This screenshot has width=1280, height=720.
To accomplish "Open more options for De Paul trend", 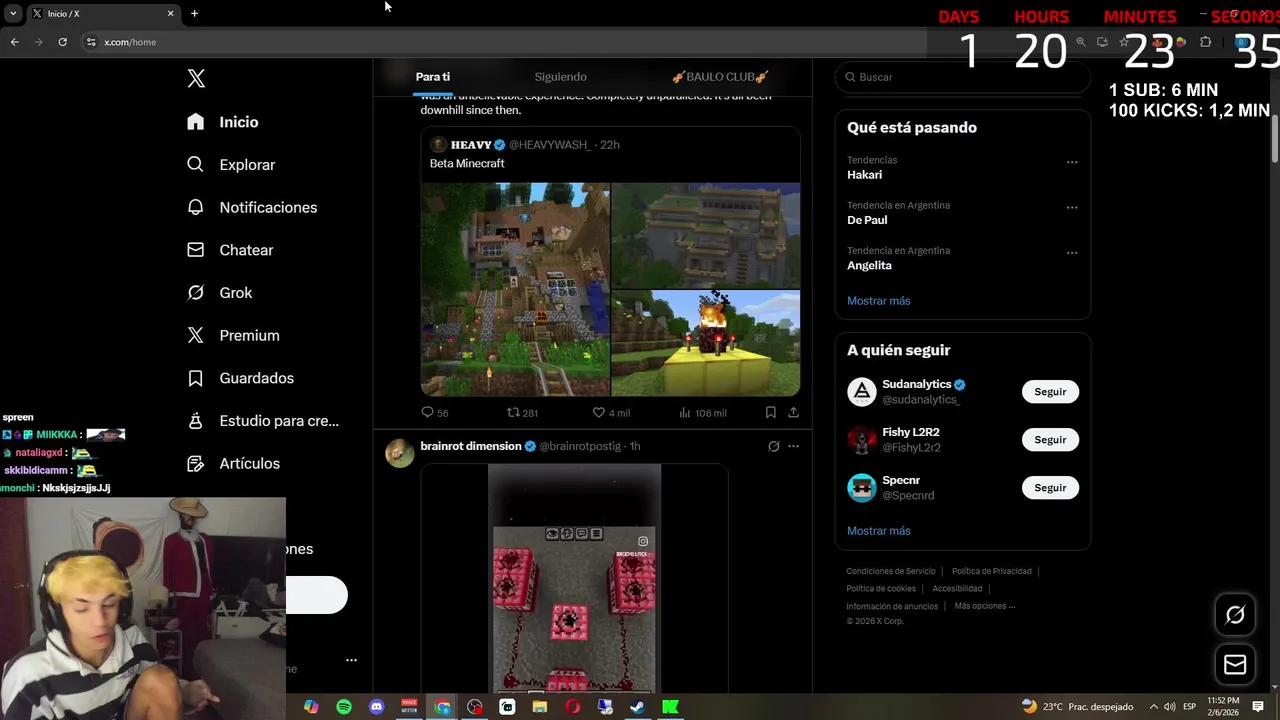I will (x=1072, y=208).
